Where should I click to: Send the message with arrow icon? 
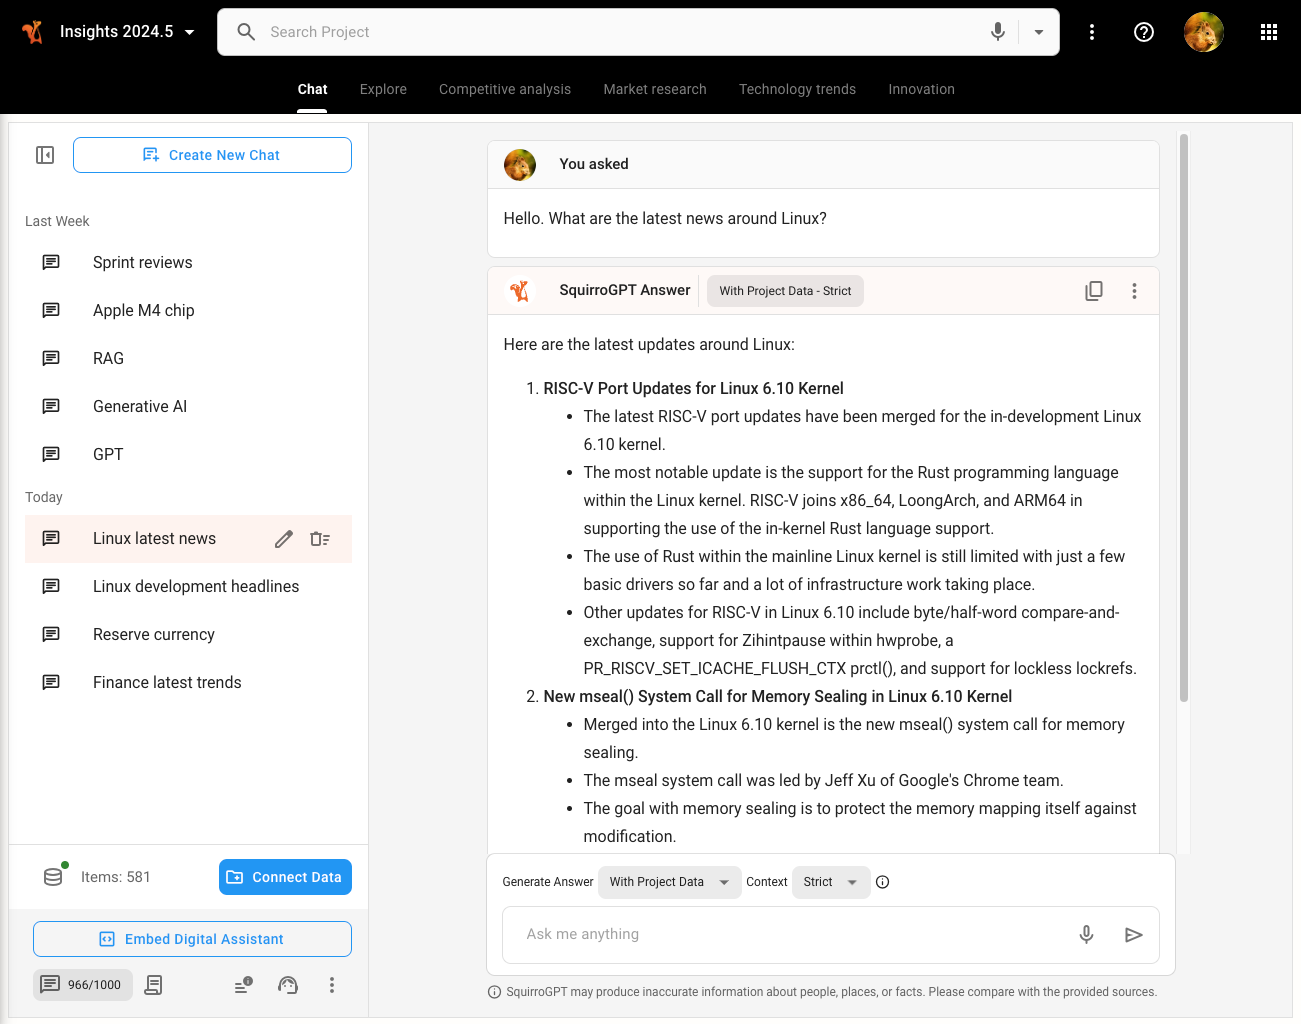click(1133, 935)
